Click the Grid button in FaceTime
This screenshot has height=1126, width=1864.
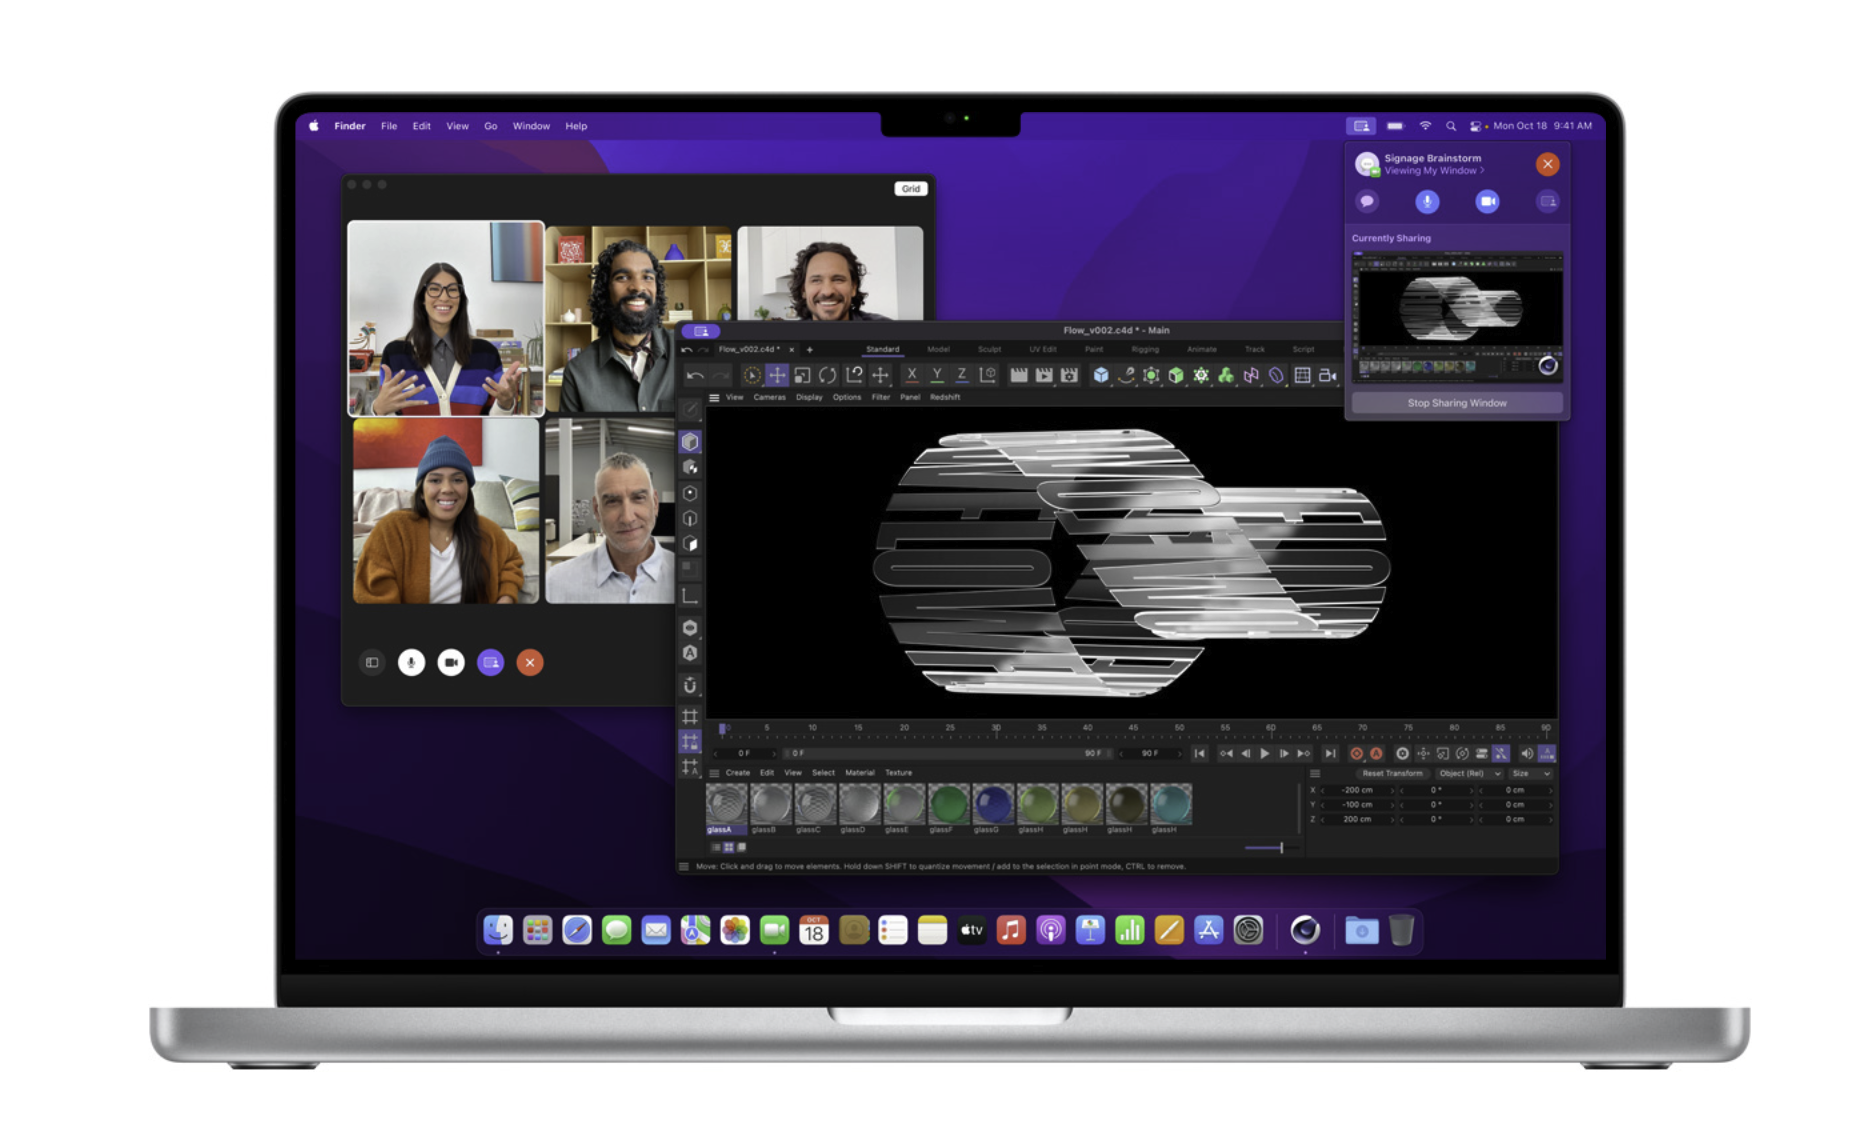pyautogui.click(x=910, y=189)
